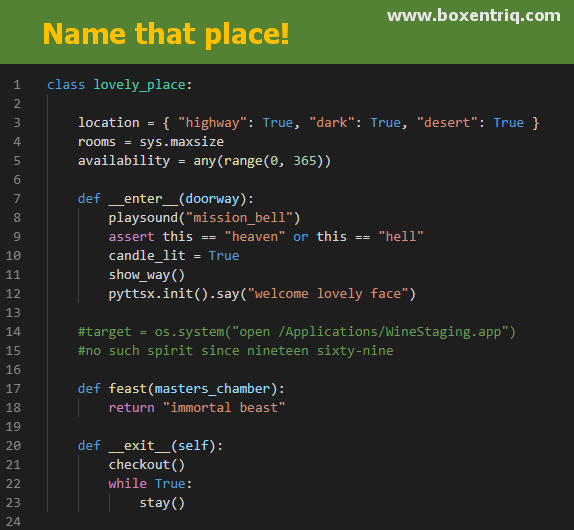
Task: Open the www.boxentriq.com link
Action: tap(474, 16)
